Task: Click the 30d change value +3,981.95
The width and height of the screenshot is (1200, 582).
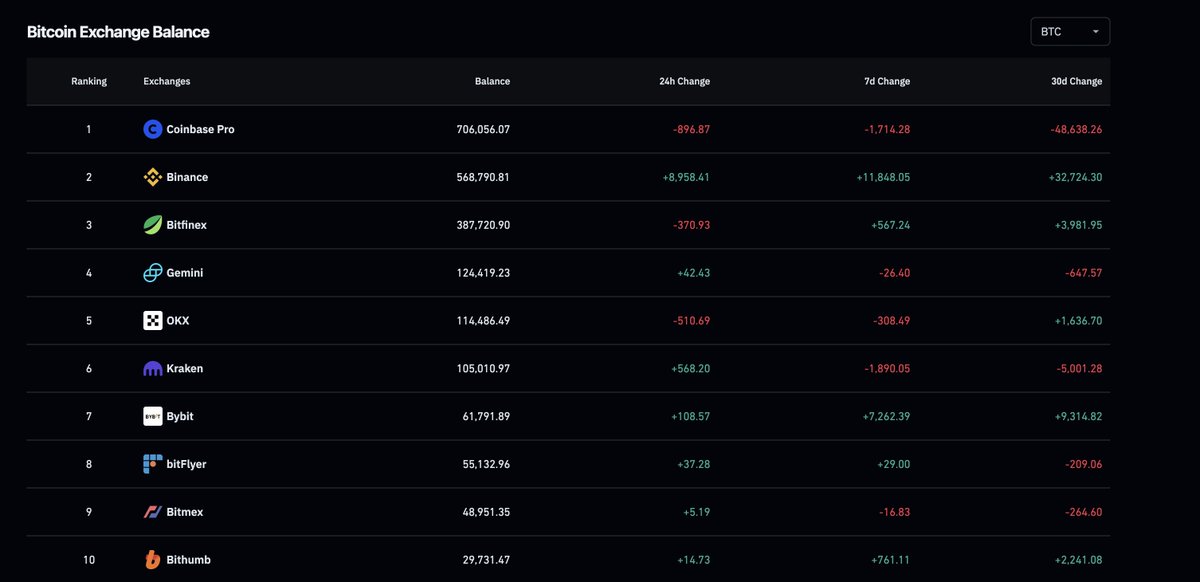Action: 1078,225
